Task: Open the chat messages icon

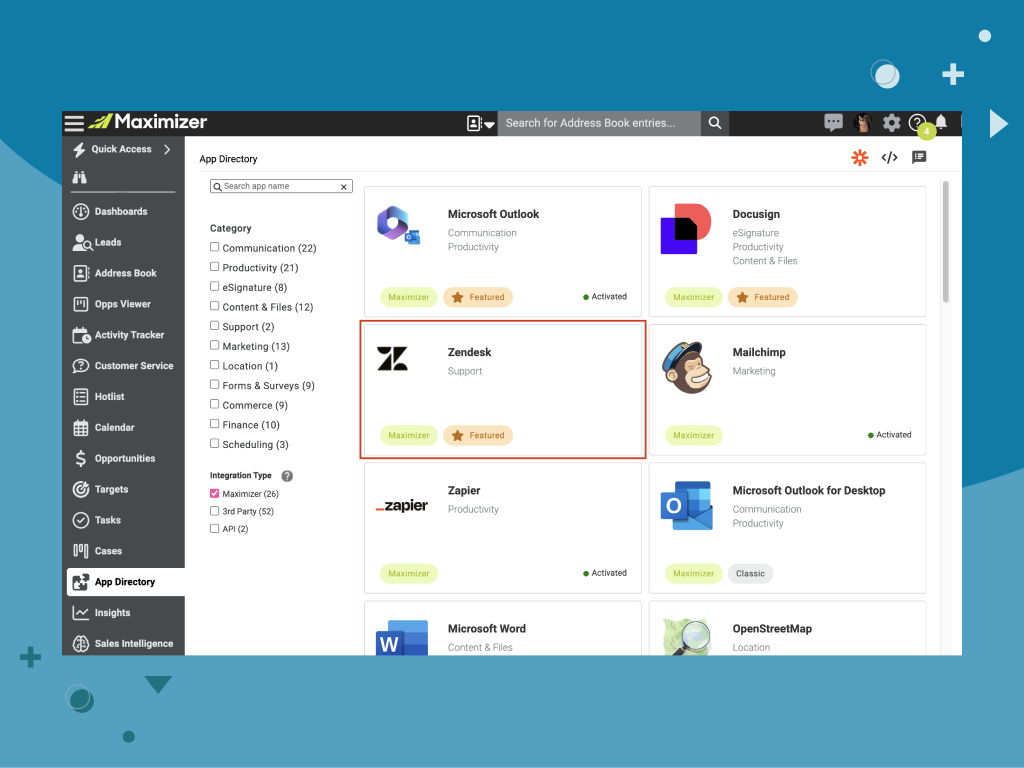Action: 833,122
